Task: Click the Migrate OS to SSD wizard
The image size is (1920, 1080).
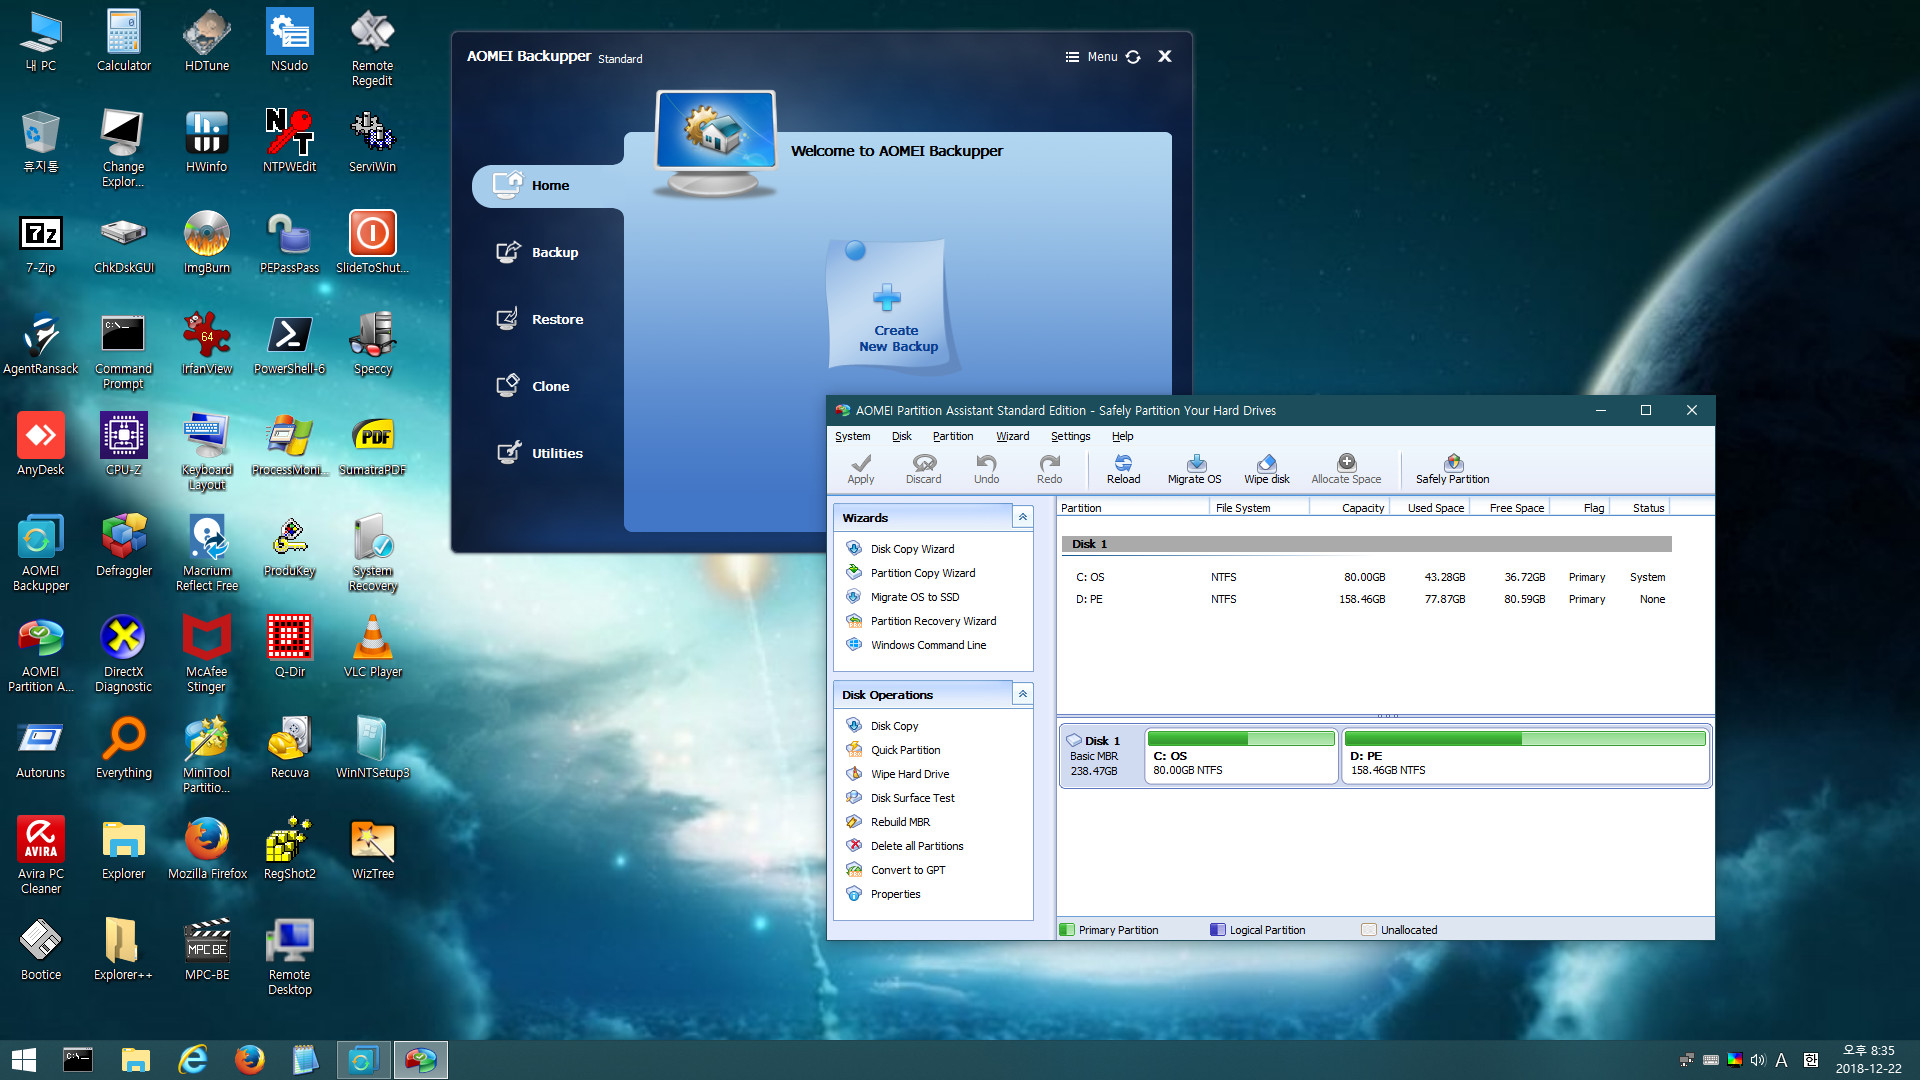Action: pyautogui.click(x=914, y=596)
